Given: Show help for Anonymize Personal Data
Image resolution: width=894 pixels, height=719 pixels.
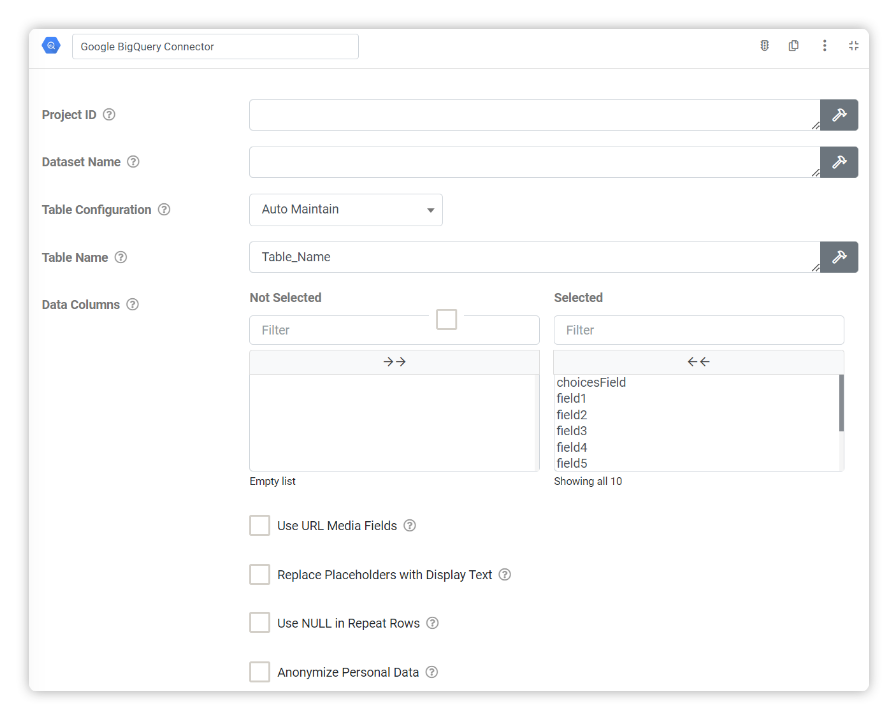Looking at the screenshot, I should (x=432, y=672).
